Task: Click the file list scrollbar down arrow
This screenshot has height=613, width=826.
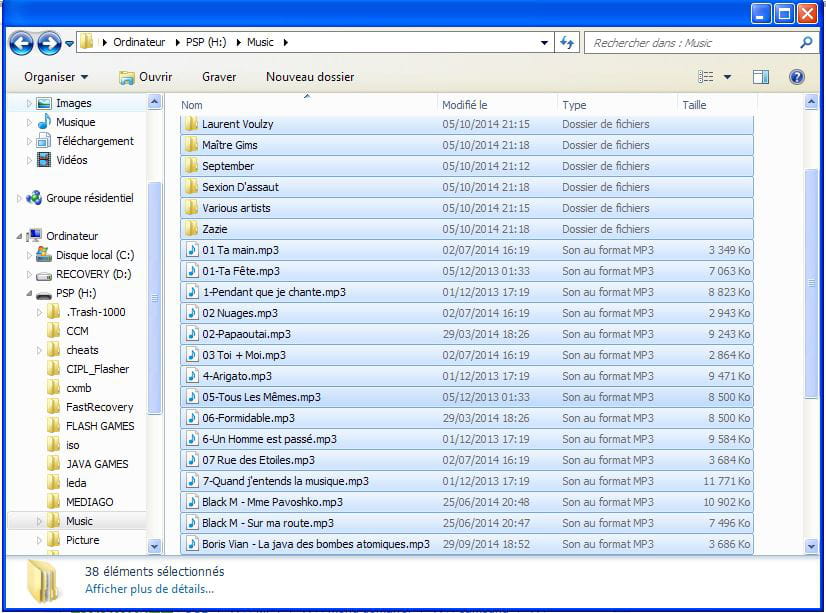Action: (811, 547)
